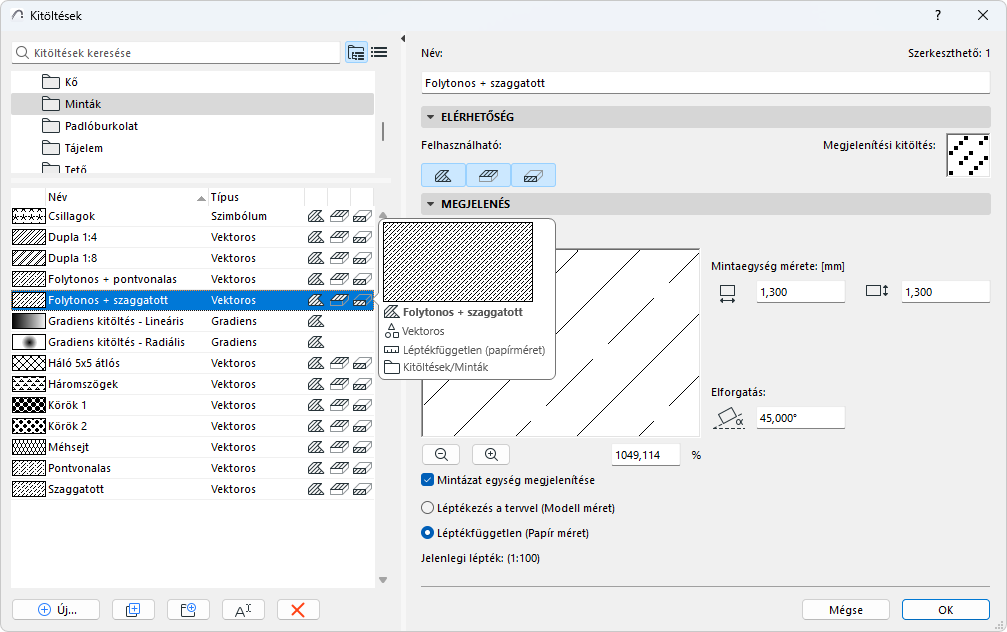
Task: Click the new folder icon button
Action: (x=187, y=609)
